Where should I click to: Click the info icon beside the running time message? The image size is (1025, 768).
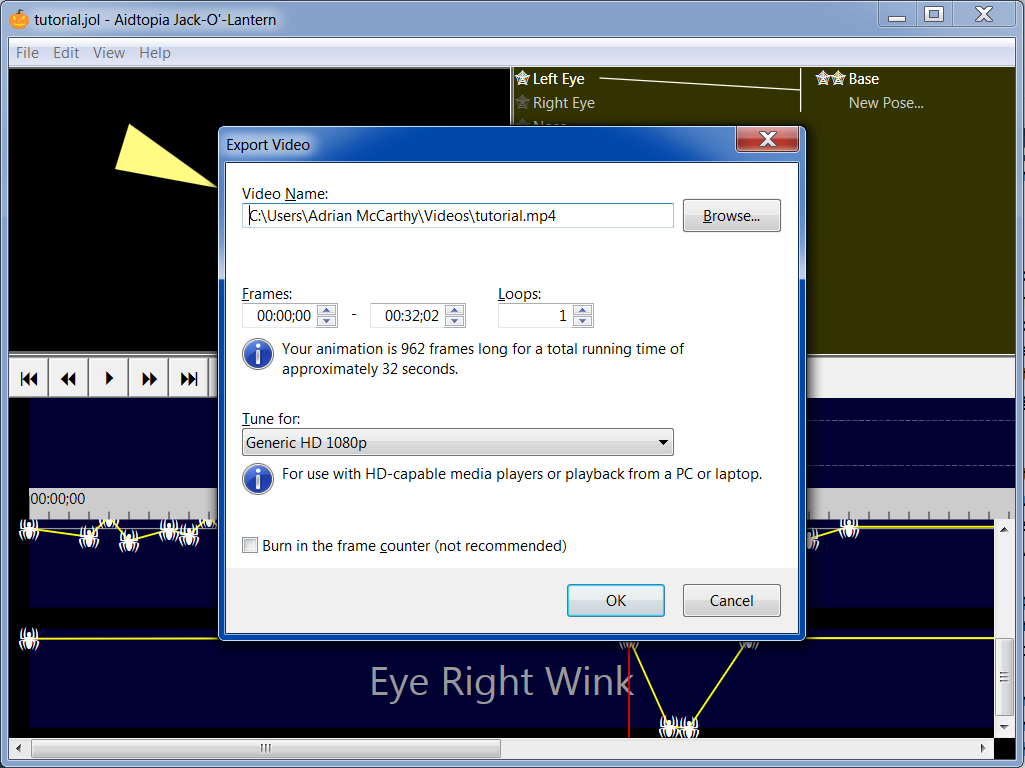[258, 355]
